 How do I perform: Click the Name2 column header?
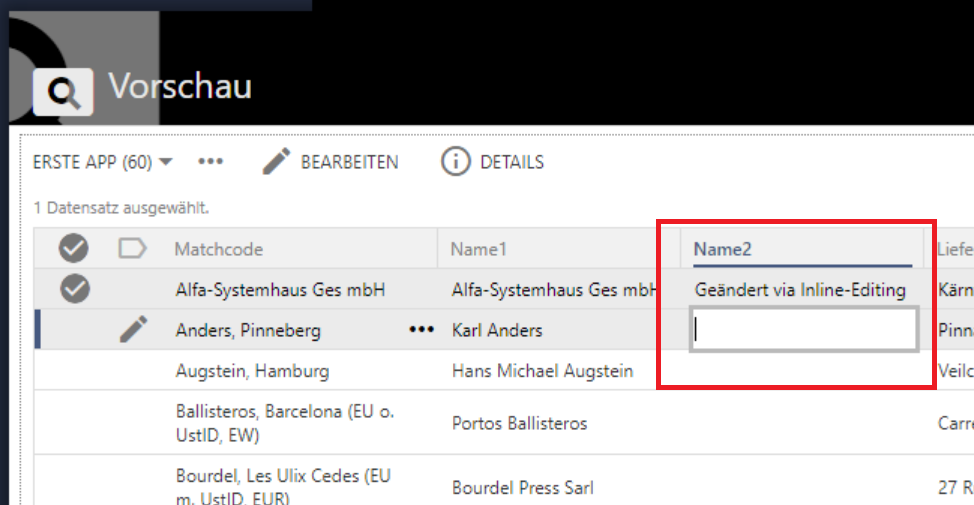click(723, 250)
